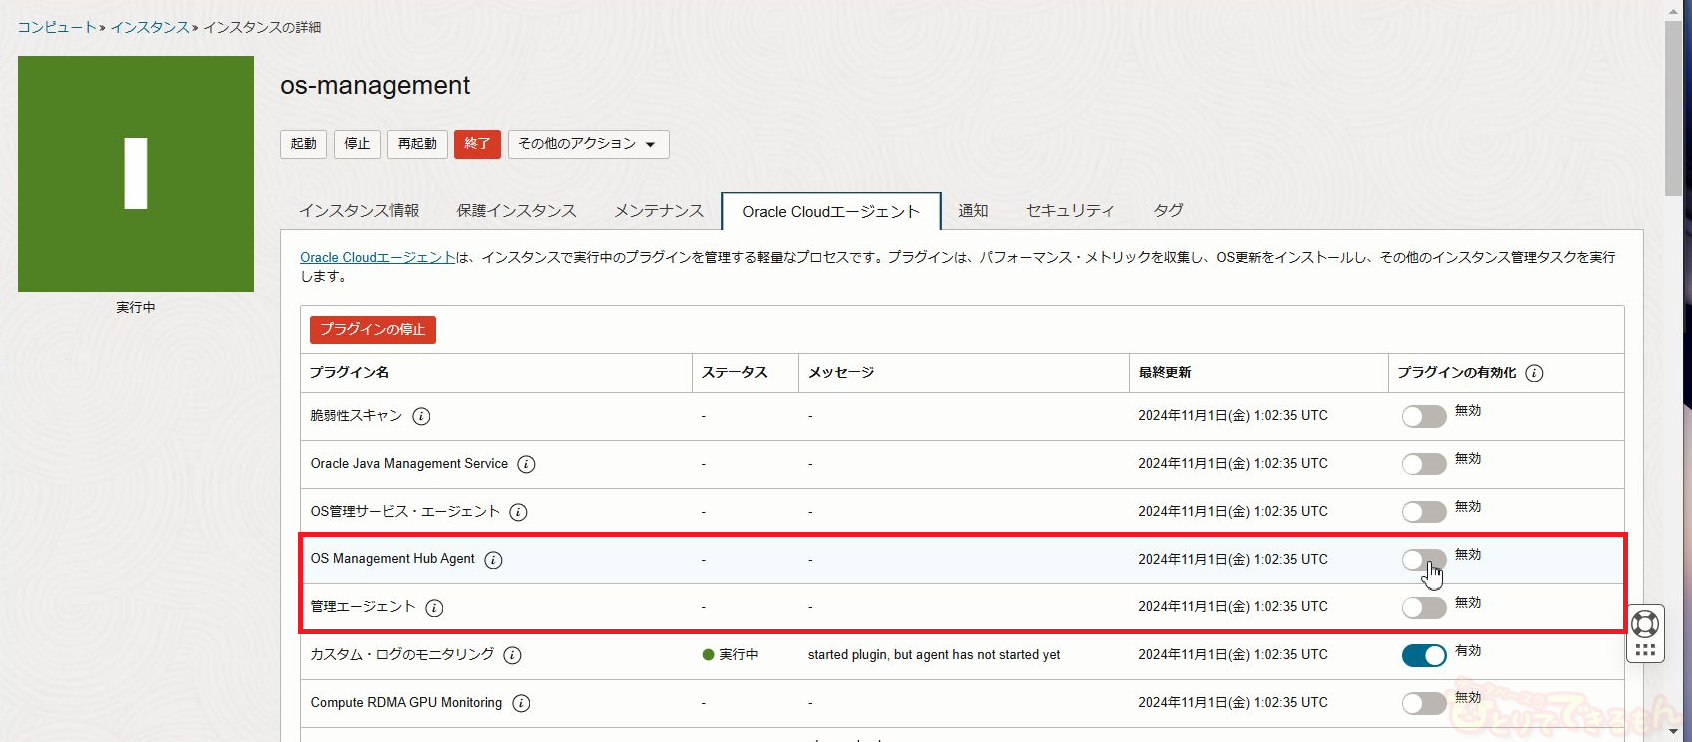1692x742 pixels.
Task: Click the green instance status image
Action: (x=136, y=174)
